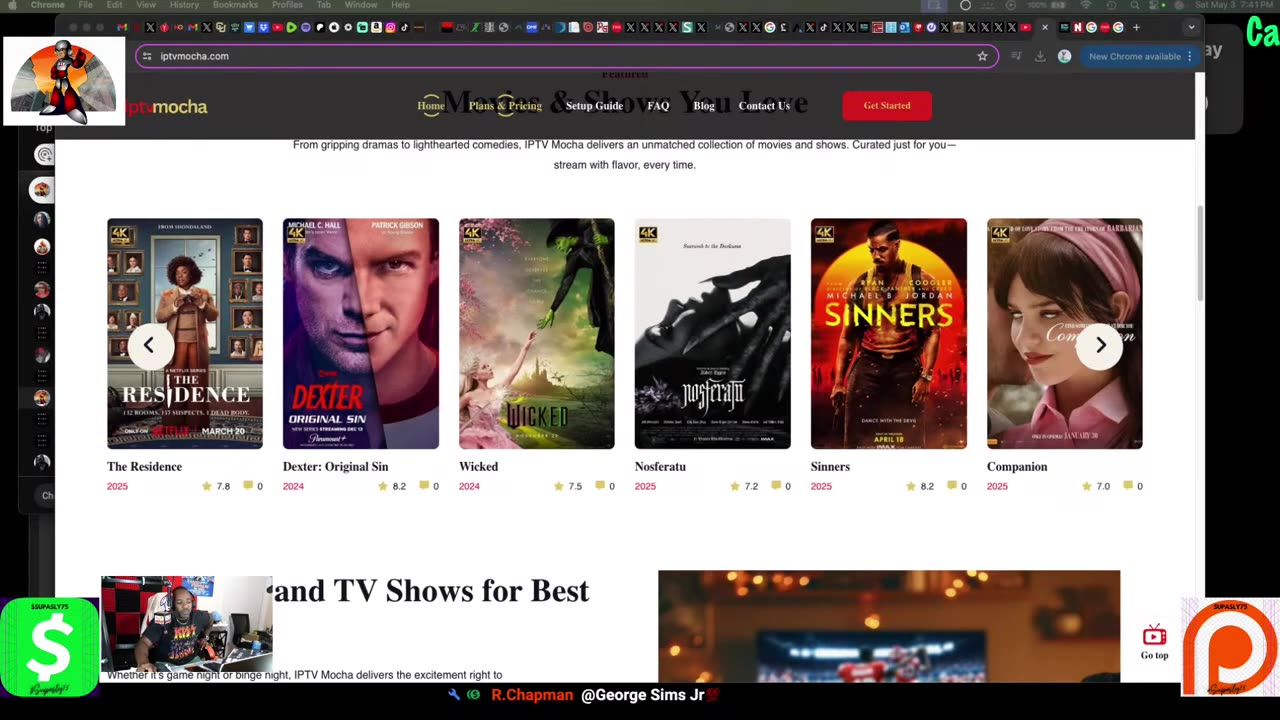
Task: Click the Go top label
Action: [1154, 655]
